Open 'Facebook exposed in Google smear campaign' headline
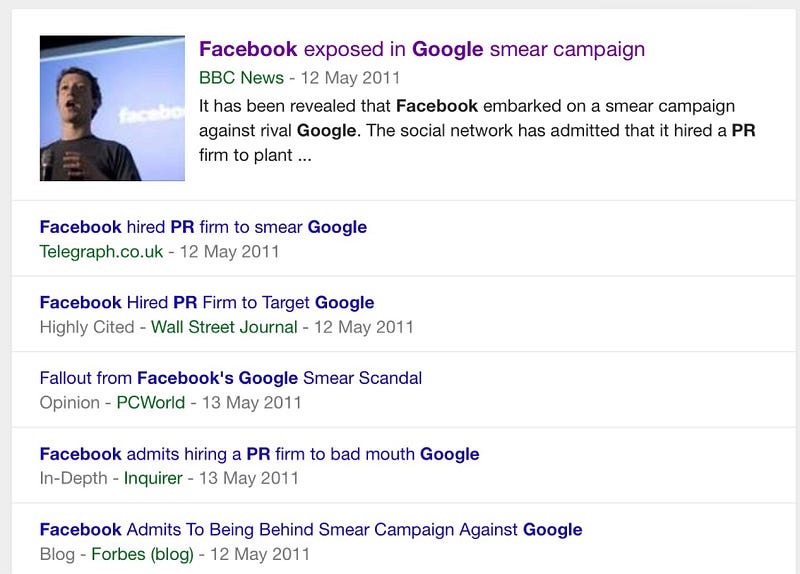This screenshot has height=574, width=800. (422, 49)
